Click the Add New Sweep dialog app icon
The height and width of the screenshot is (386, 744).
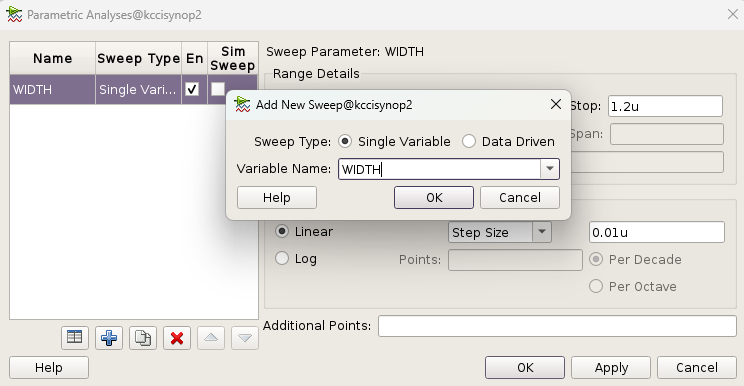[x=242, y=104]
